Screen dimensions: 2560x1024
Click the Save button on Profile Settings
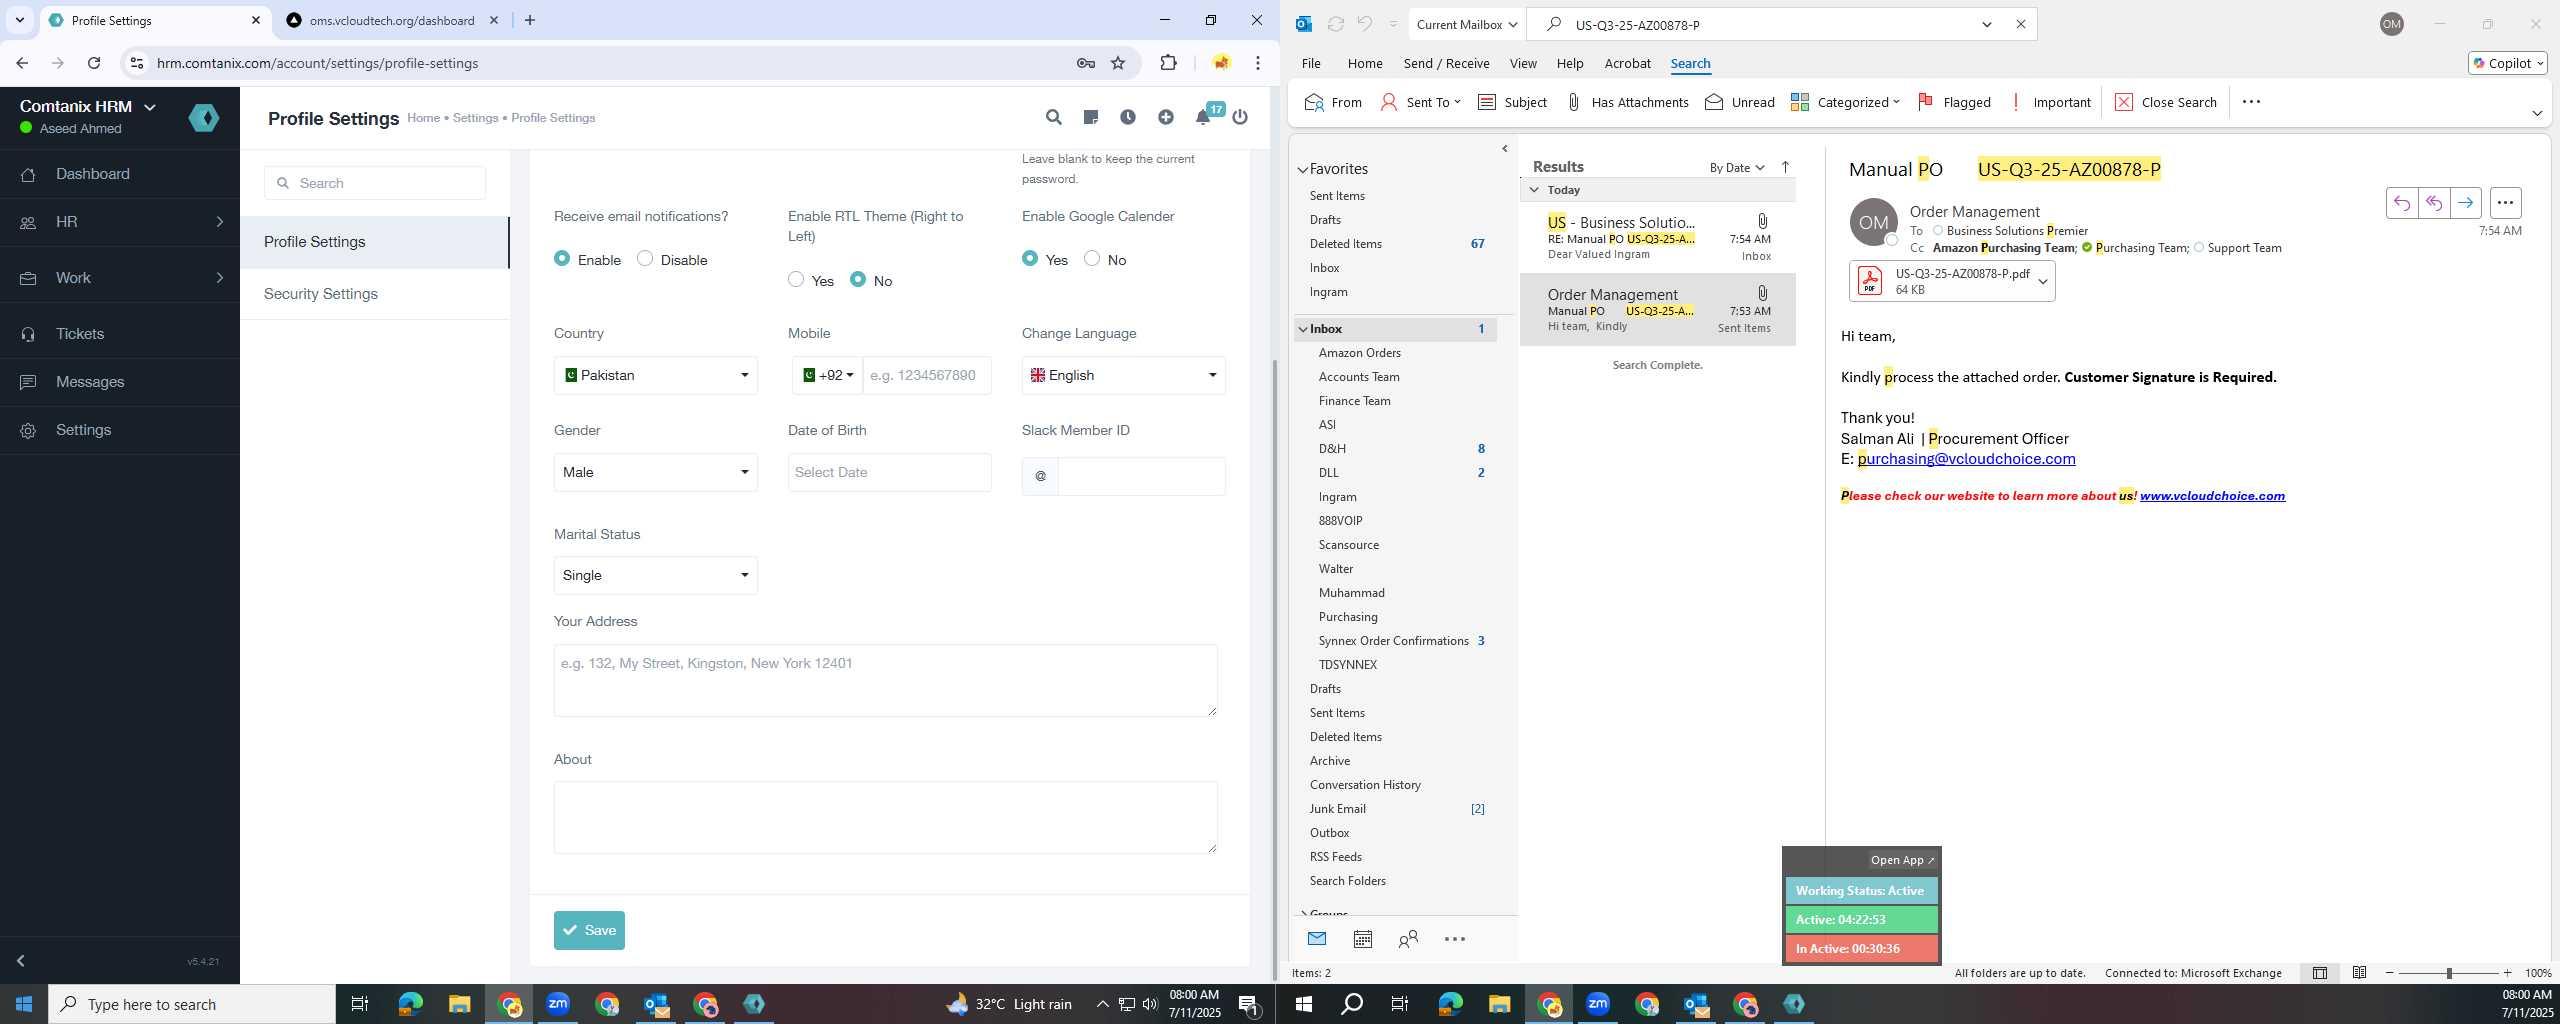tap(589, 930)
